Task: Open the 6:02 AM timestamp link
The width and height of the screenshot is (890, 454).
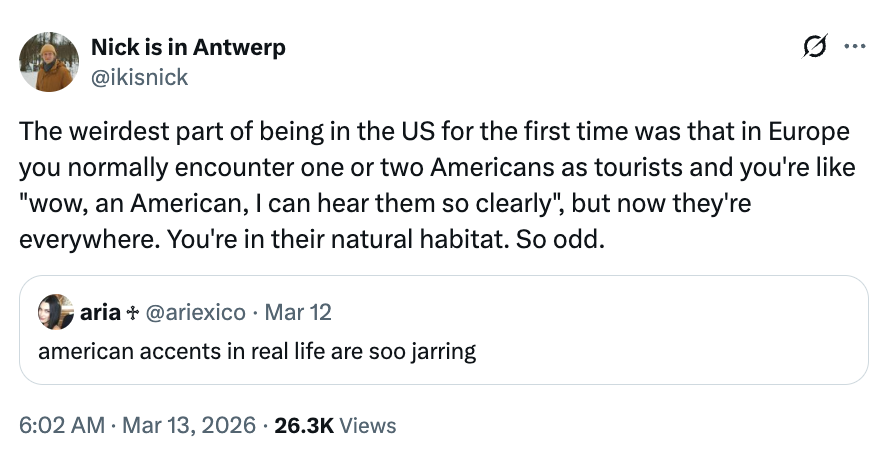Action: click(61, 425)
